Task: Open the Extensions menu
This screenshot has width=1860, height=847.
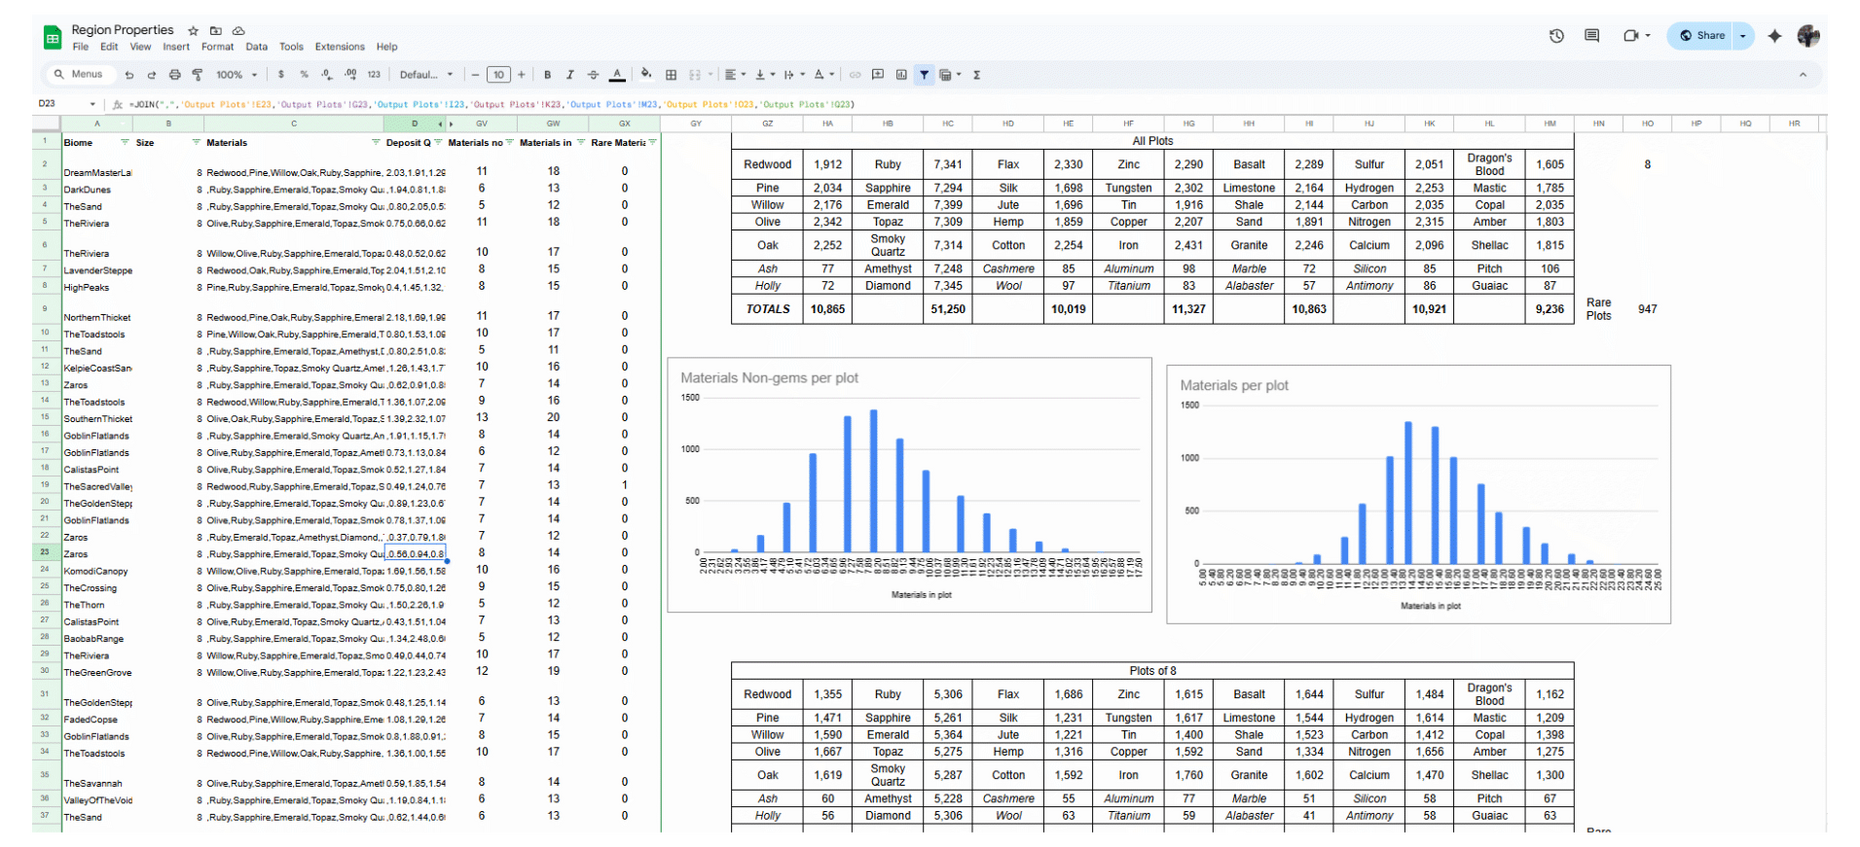Action: (x=339, y=47)
